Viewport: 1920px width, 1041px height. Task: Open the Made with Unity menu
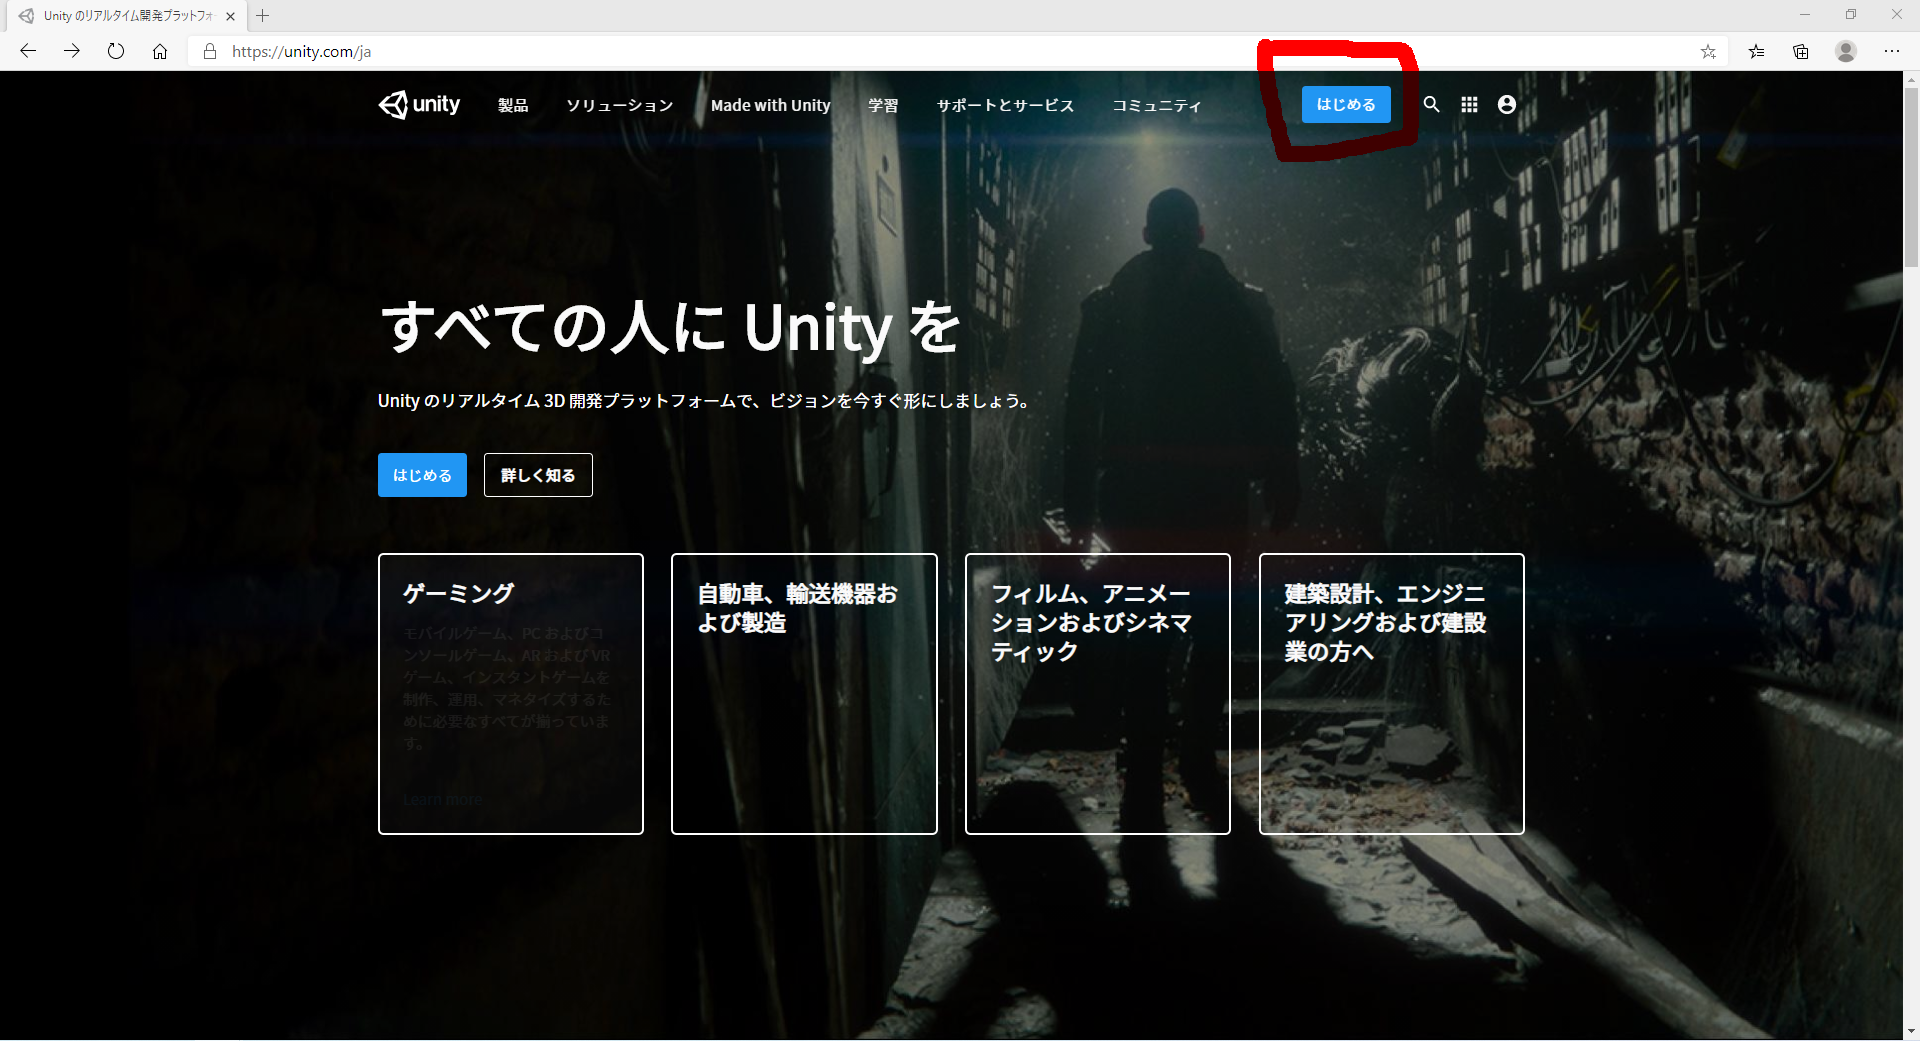(770, 105)
